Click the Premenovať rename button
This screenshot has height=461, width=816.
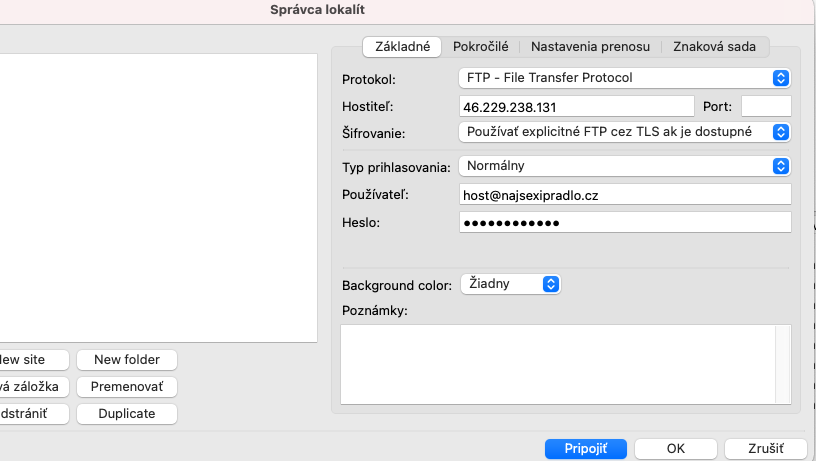point(127,386)
